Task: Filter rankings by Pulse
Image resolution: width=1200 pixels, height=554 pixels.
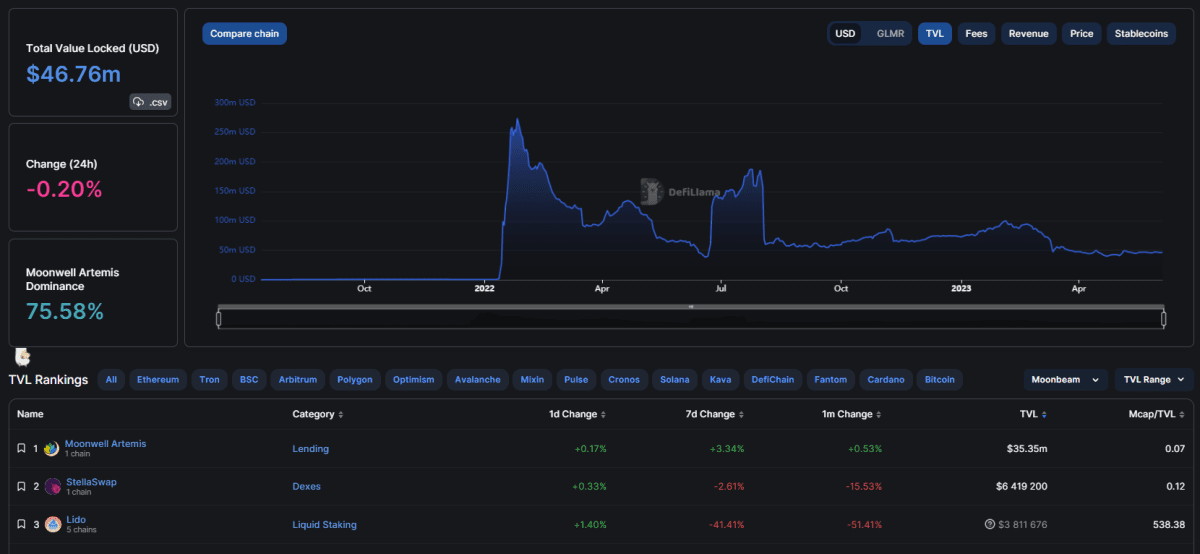Action: pyautogui.click(x=577, y=380)
